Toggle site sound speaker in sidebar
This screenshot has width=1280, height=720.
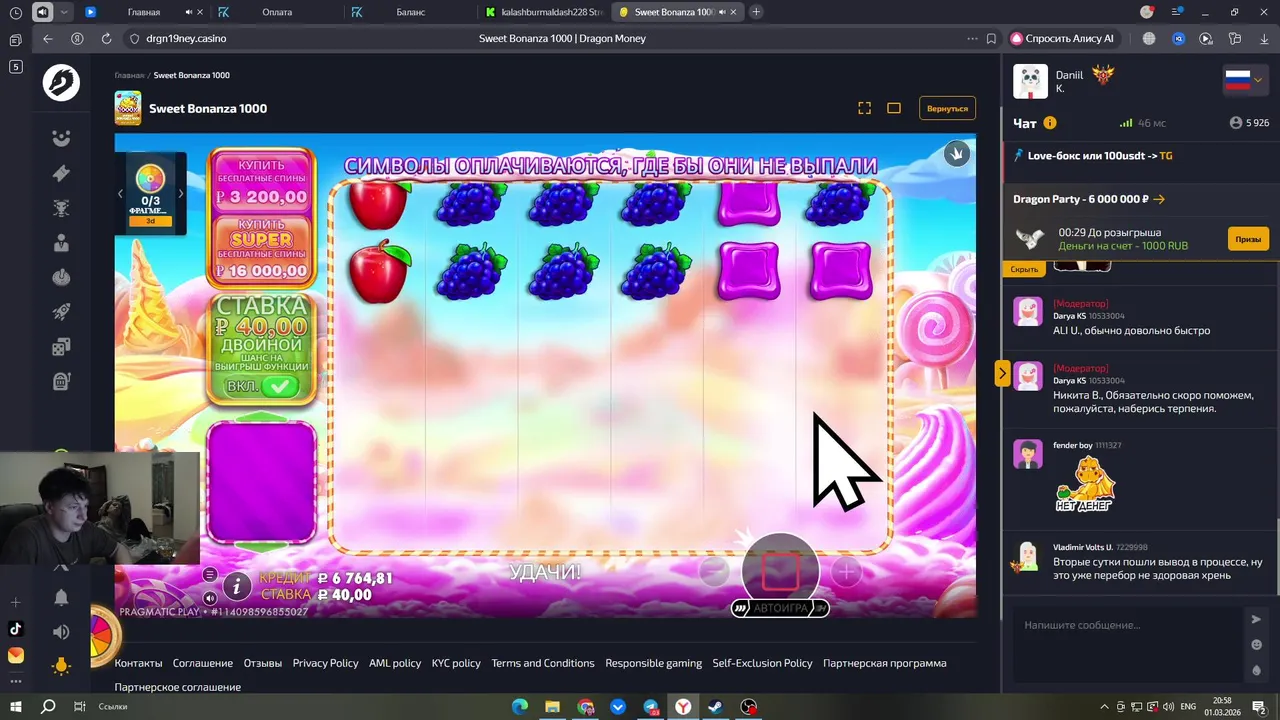[x=61, y=632]
